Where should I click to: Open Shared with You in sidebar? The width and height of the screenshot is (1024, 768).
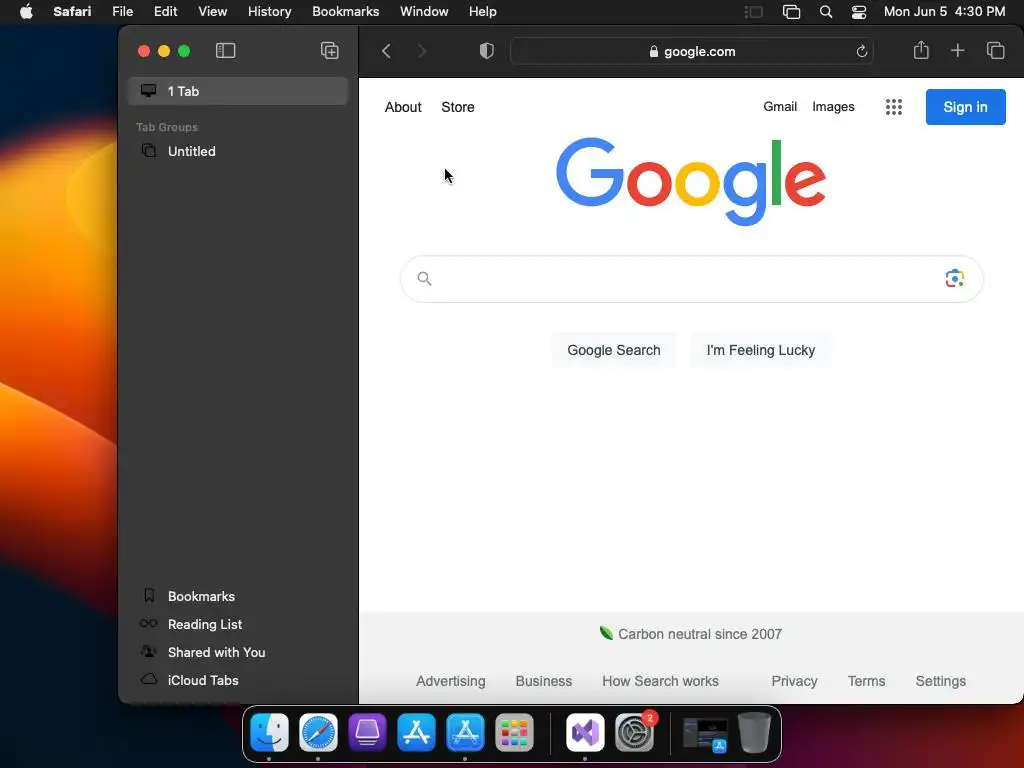[238, 652]
